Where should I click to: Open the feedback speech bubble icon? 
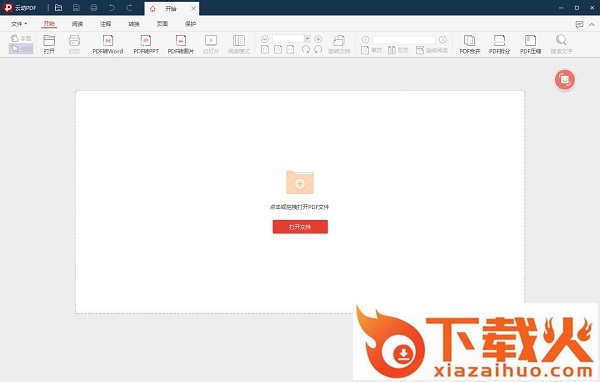579,24
